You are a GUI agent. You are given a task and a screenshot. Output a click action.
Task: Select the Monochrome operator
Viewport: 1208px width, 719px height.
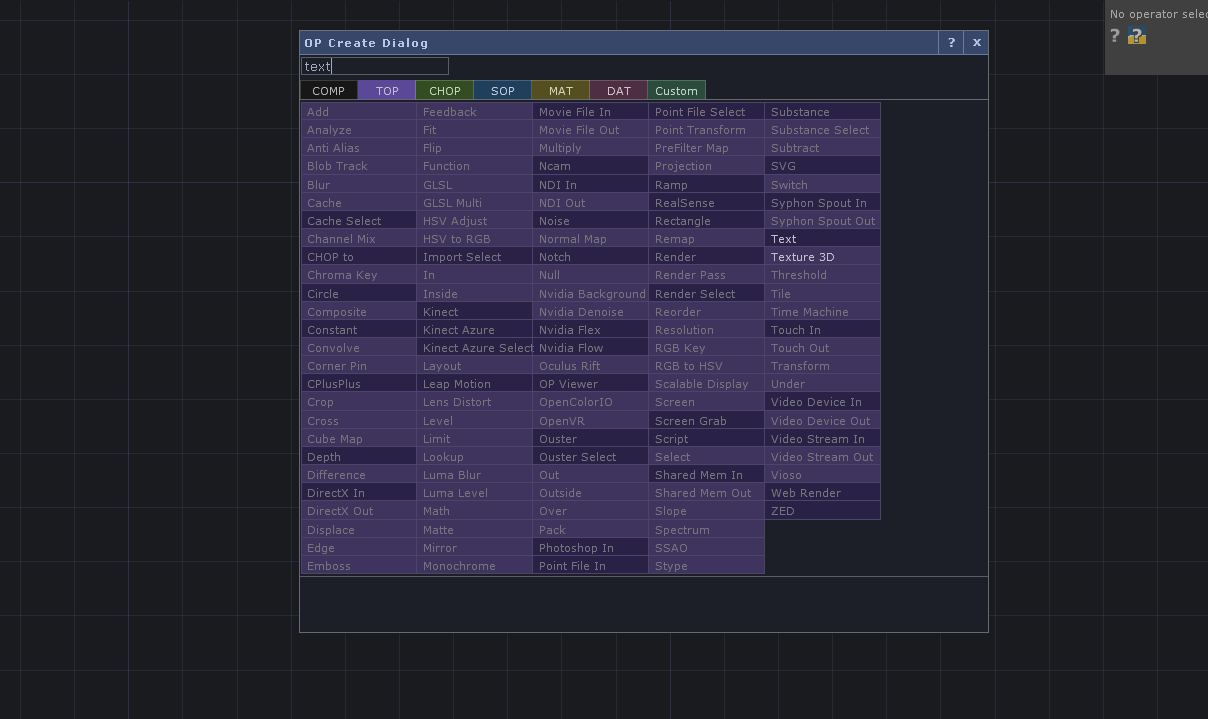click(475, 566)
